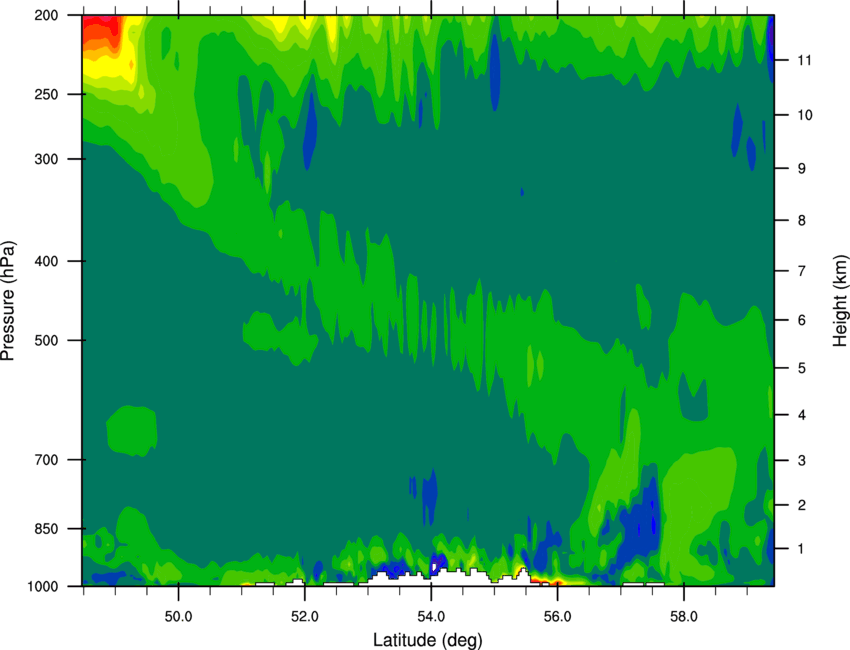Click the 850 pressure tick label
Viewport: 850px width, 650px height.
[x=46, y=528]
